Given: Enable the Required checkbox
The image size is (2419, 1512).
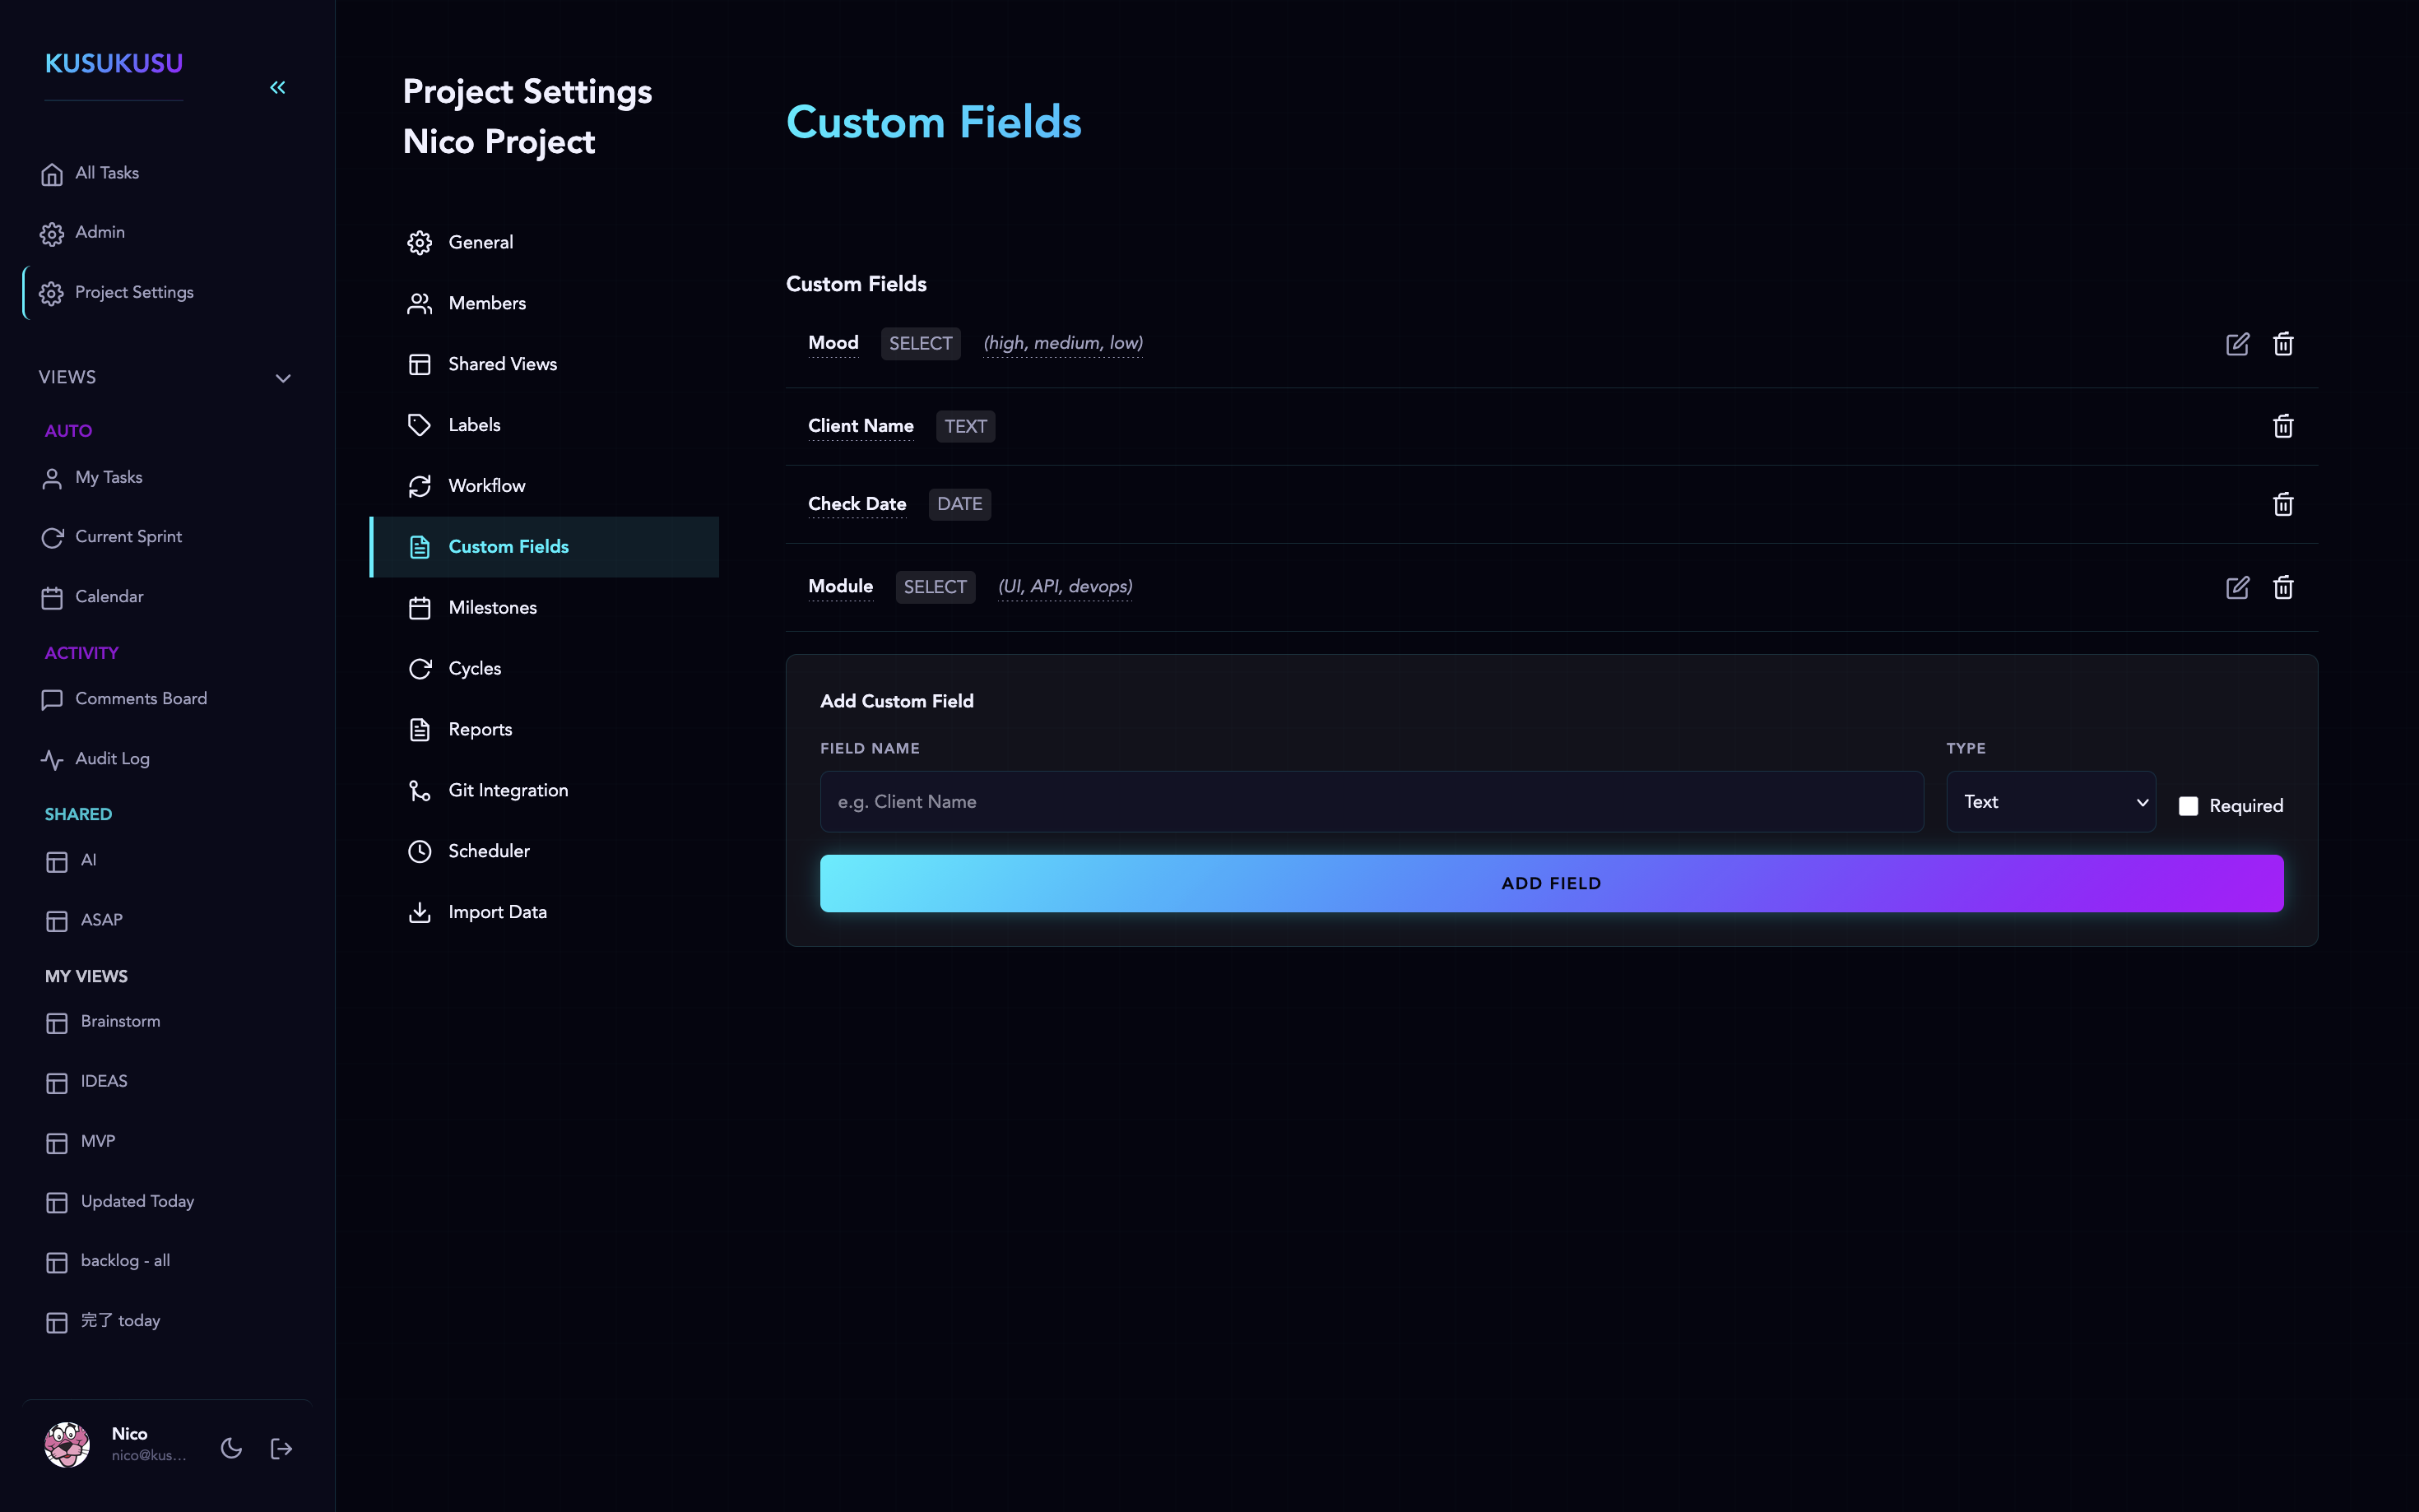Looking at the screenshot, I should pos(2189,805).
